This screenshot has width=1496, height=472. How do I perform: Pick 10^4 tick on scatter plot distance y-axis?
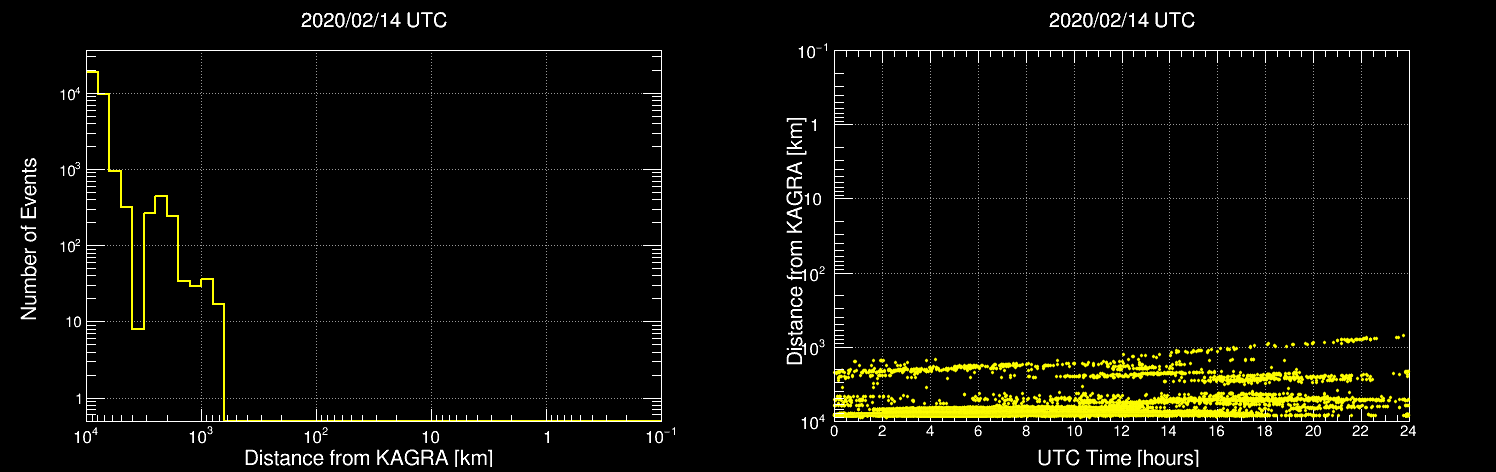[814, 421]
